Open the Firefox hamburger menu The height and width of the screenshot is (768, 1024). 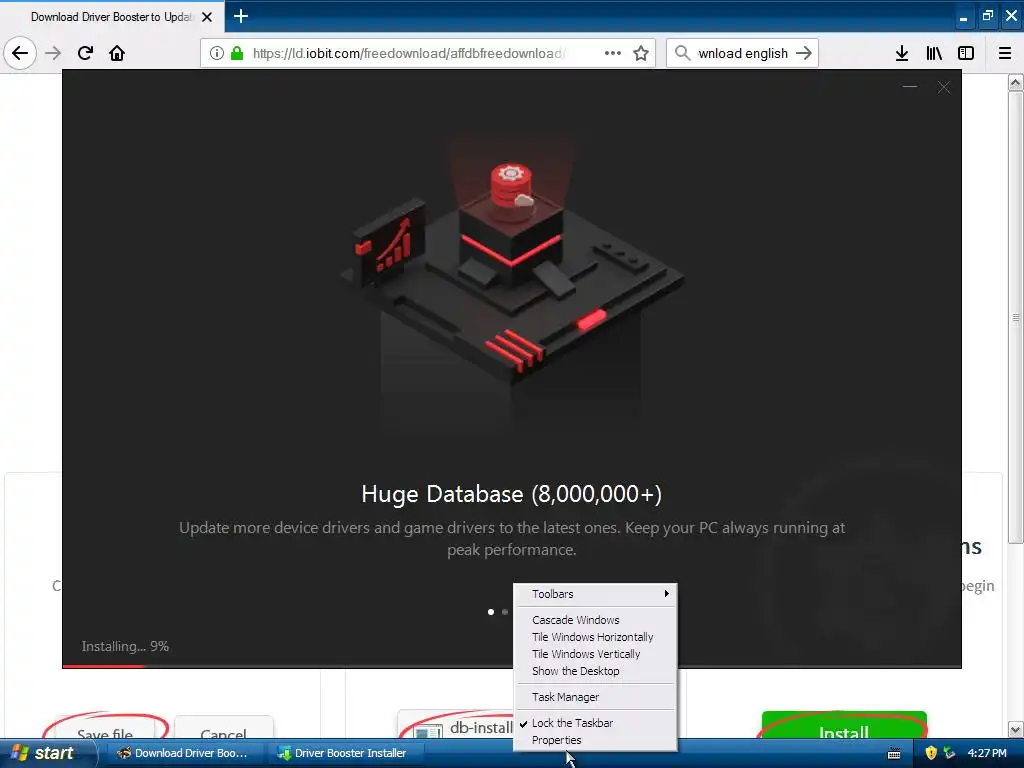[x=1005, y=53]
